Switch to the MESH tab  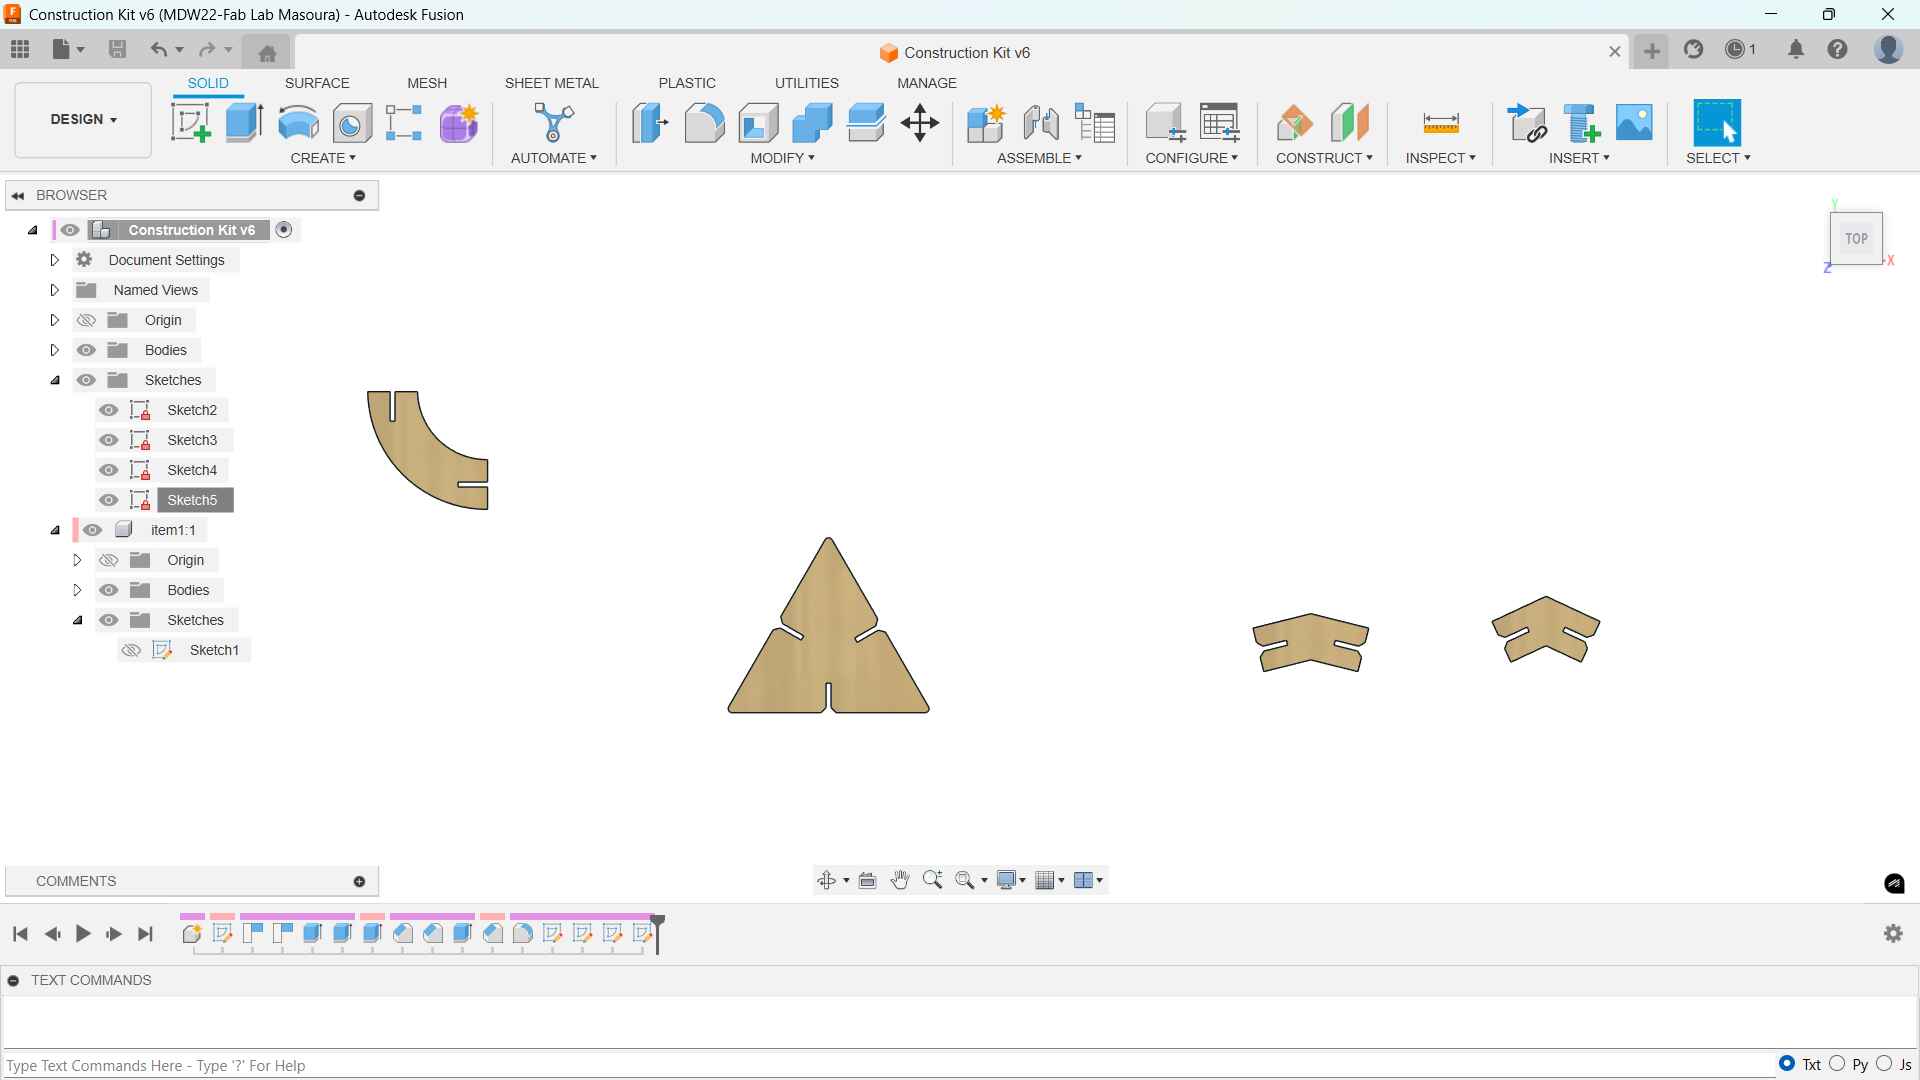[x=427, y=83]
